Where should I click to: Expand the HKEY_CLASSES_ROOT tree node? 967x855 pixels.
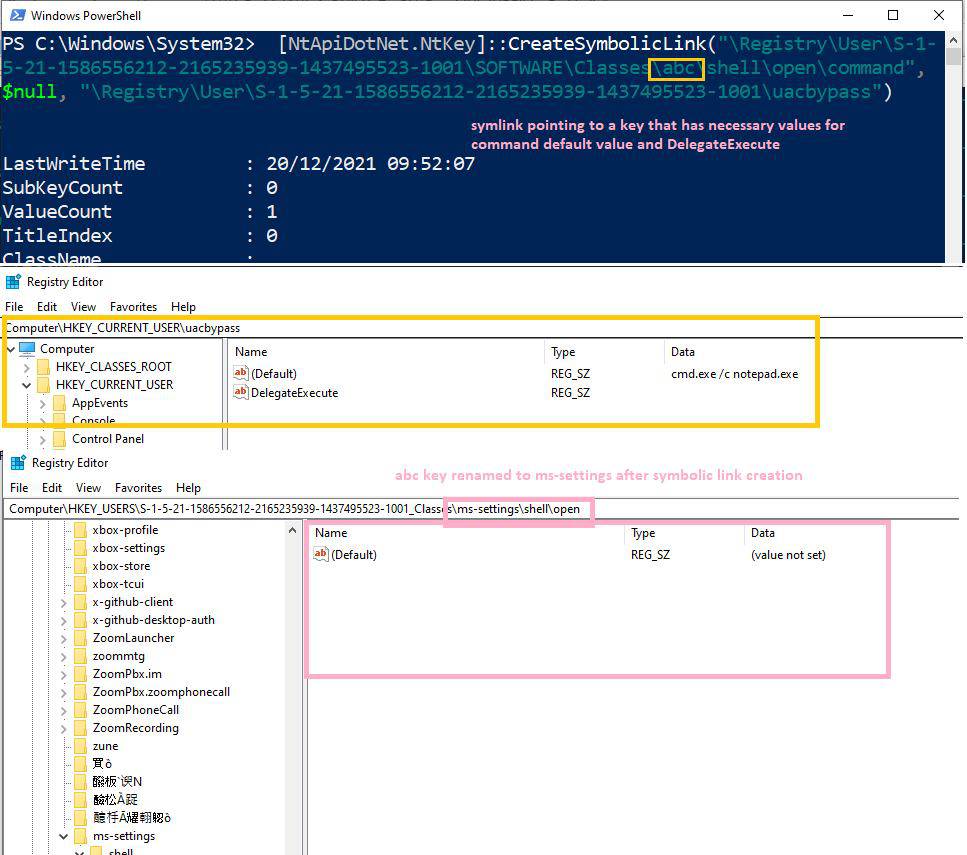point(26,367)
